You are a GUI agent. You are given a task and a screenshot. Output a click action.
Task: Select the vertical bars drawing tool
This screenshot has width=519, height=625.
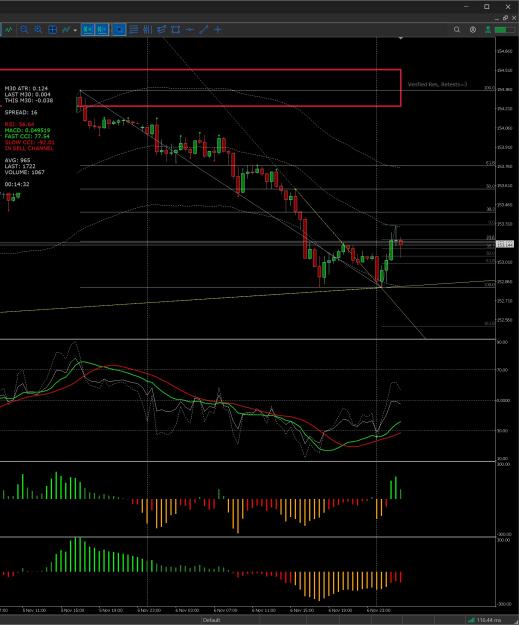tap(147, 29)
